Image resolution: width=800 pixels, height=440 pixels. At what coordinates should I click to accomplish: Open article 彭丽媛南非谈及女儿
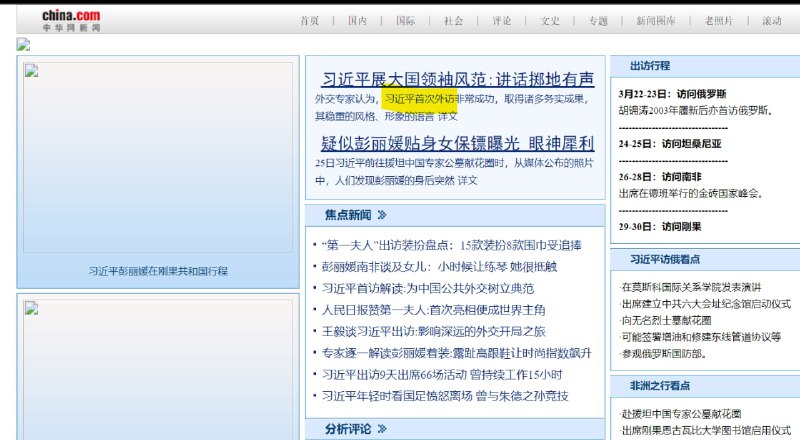[x=439, y=267]
